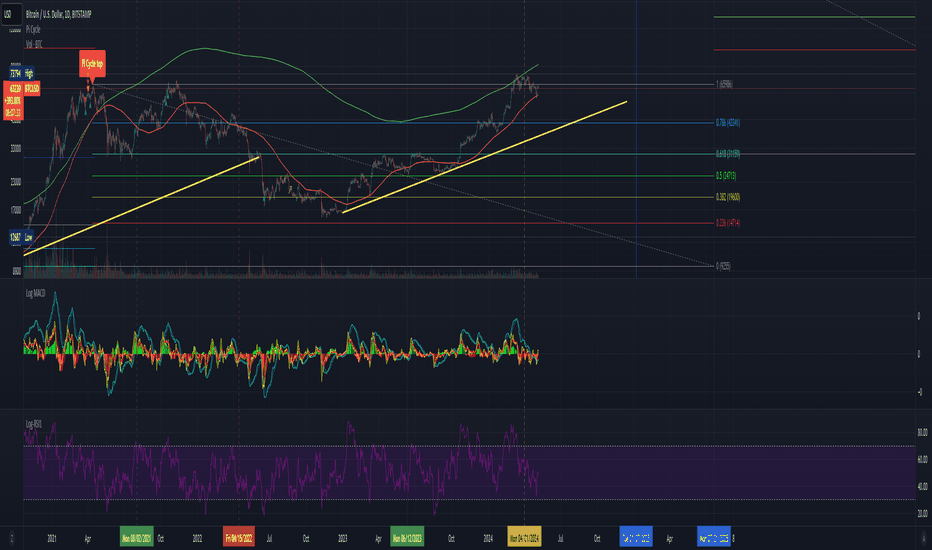Select the Fibonacci 0.5 level label
Image resolution: width=932 pixels, height=550 pixels.
pyautogui.click(x=726, y=176)
